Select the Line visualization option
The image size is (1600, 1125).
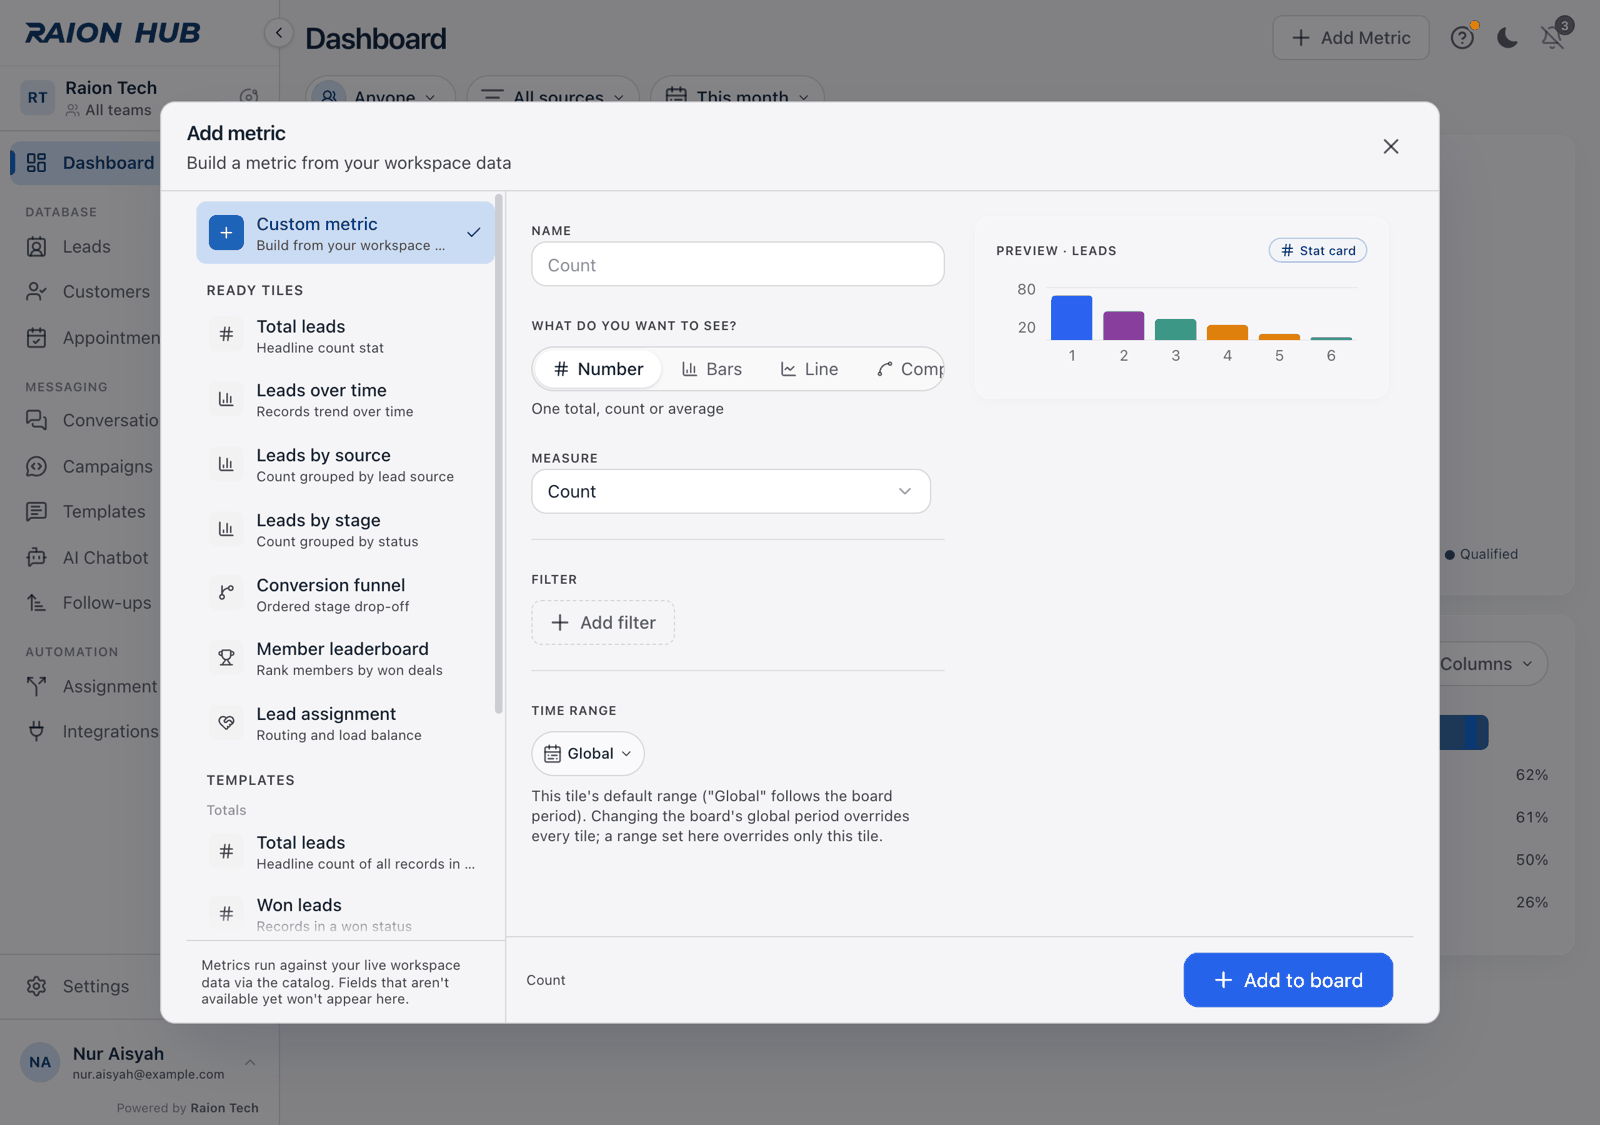point(809,369)
